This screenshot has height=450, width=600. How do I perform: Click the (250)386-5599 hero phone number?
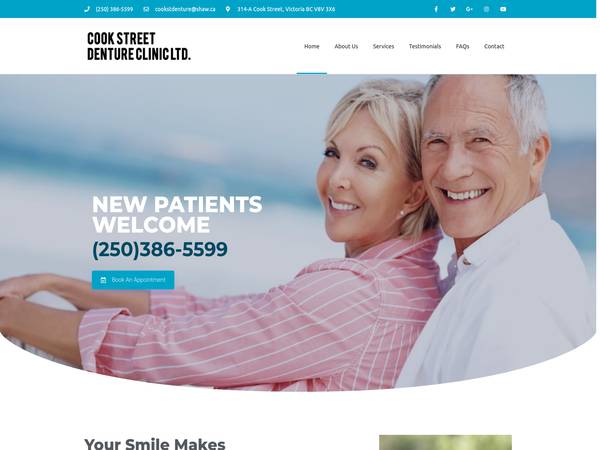[160, 249]
